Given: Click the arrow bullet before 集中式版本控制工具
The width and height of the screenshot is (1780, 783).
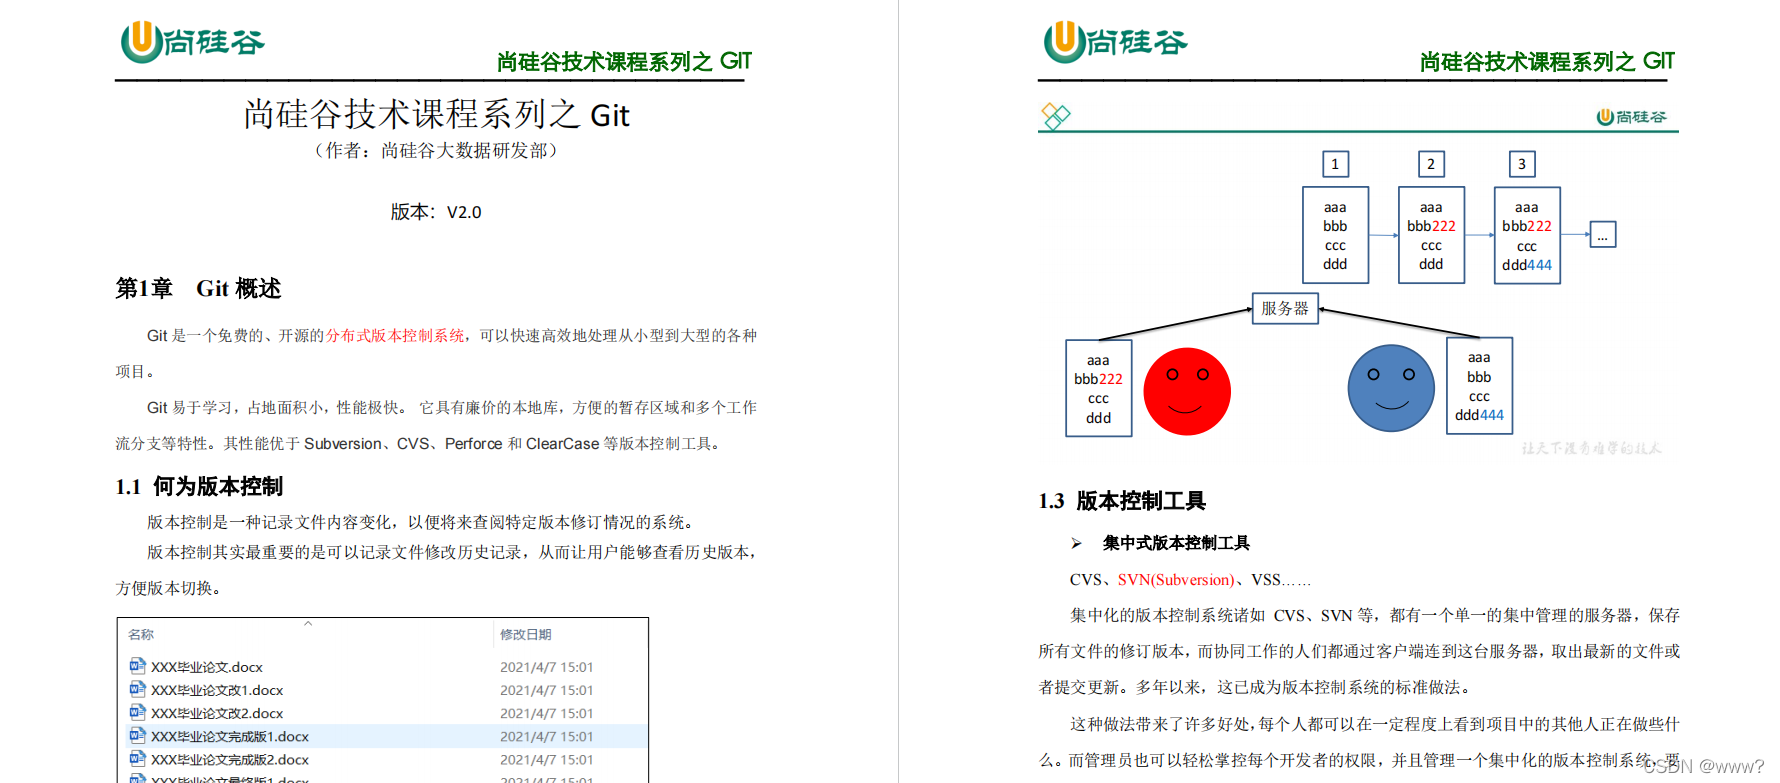Looking at the screenshot, I should pos(1076,543).
